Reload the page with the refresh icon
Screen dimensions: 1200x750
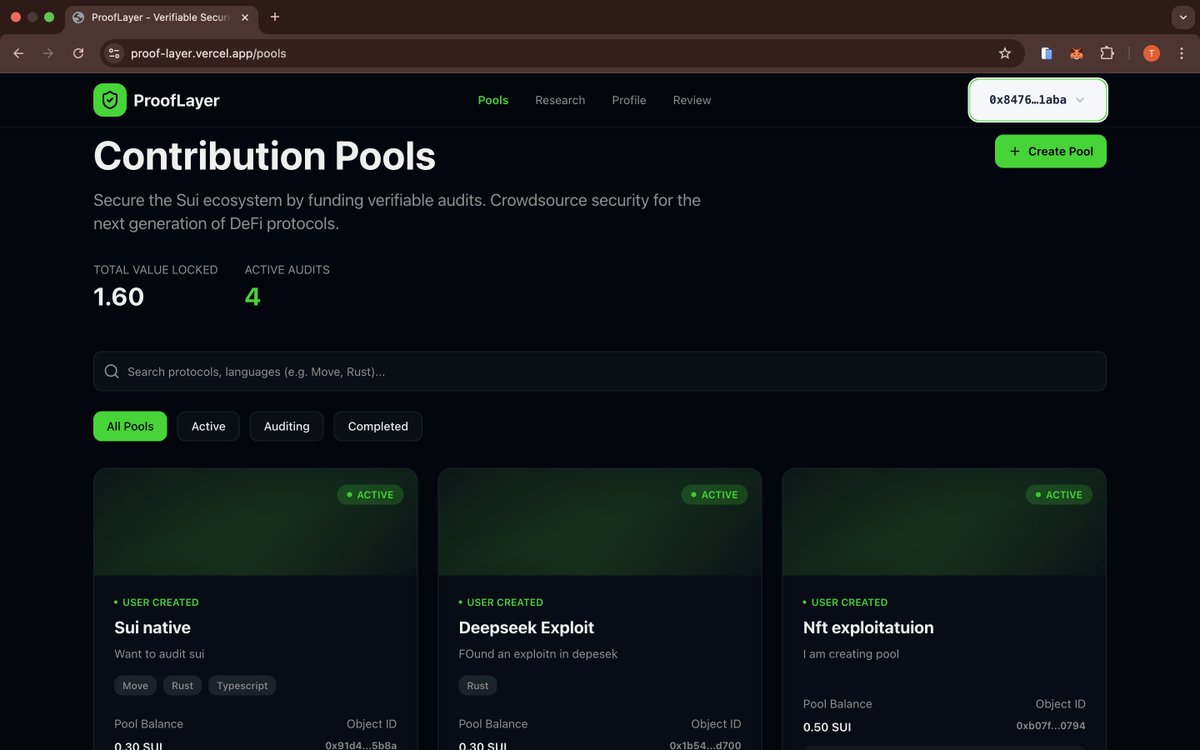(x=78, y=53)
